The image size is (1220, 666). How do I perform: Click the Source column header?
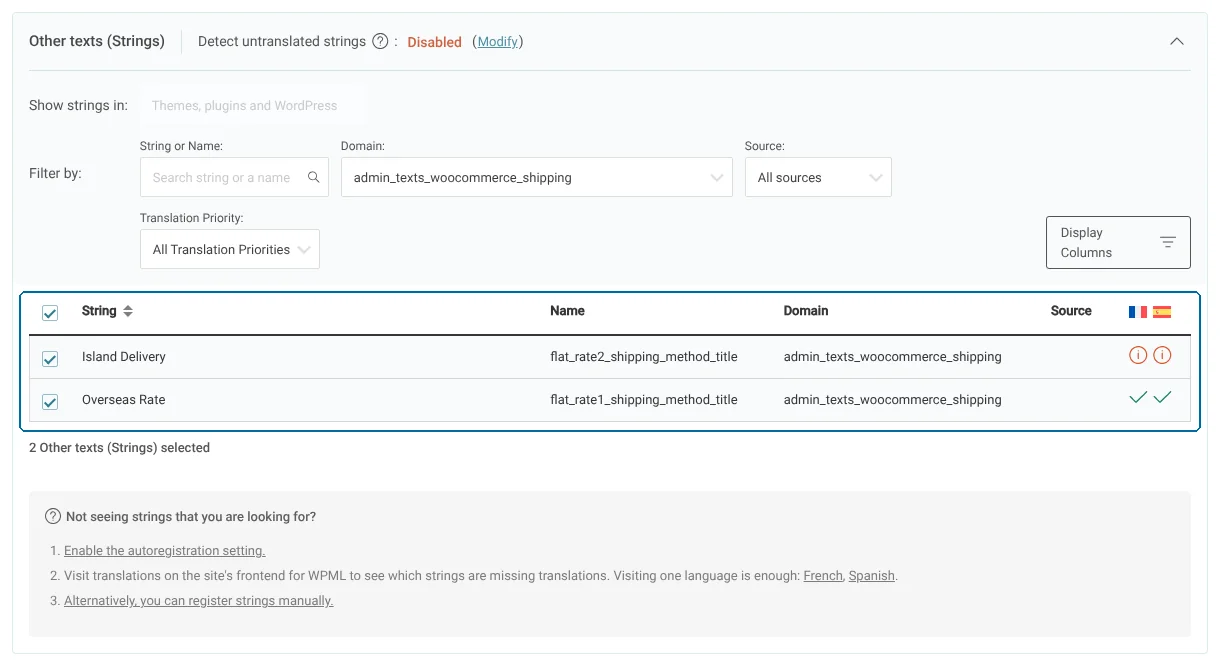click(x=1071, y=311)
